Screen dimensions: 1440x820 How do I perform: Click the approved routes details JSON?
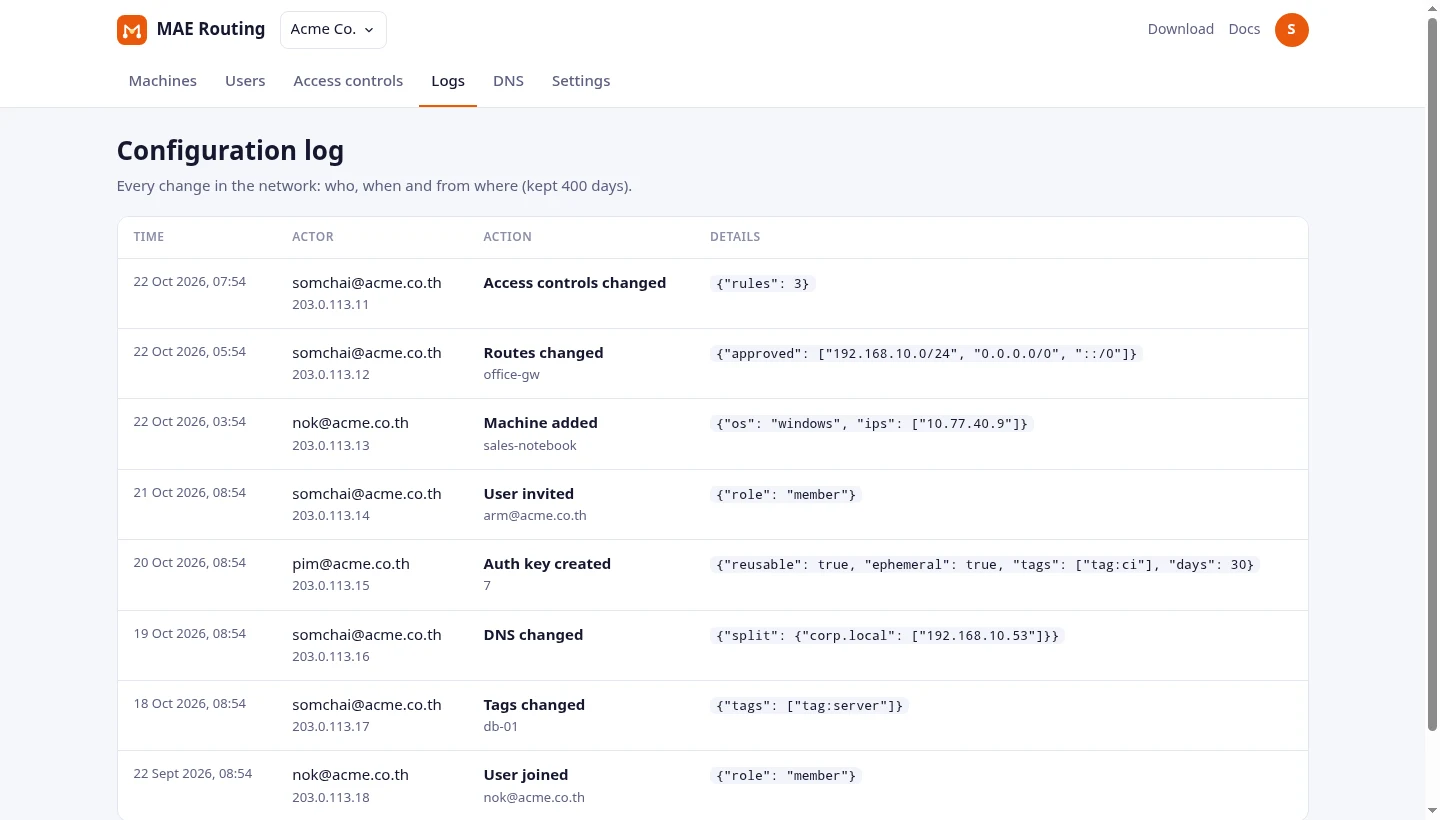coord(927,354)
